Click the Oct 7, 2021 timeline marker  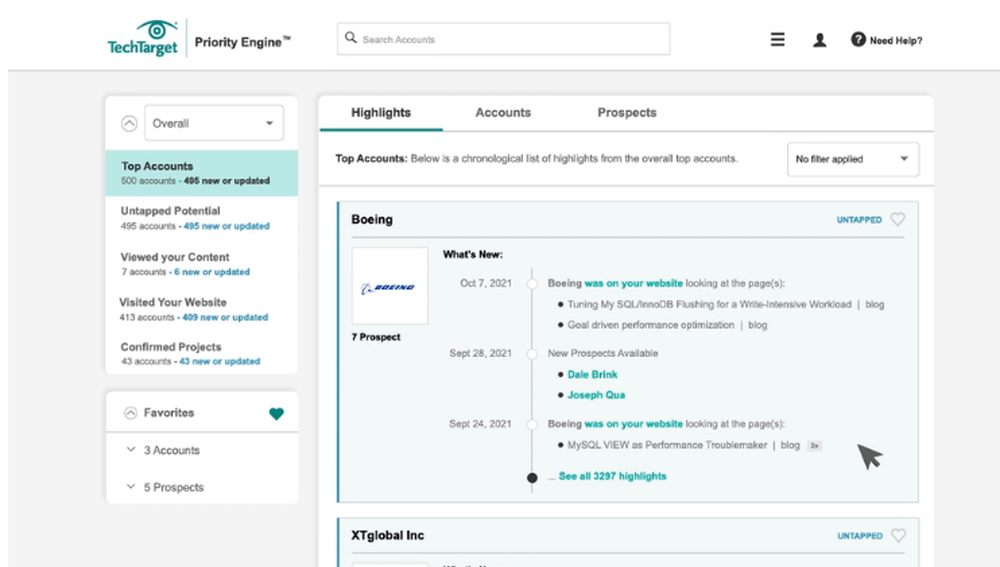[532, 284]
